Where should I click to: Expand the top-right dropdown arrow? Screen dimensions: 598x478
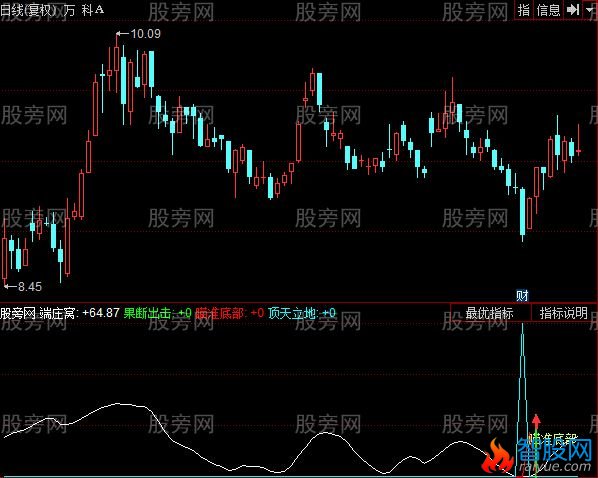point(590,10)
